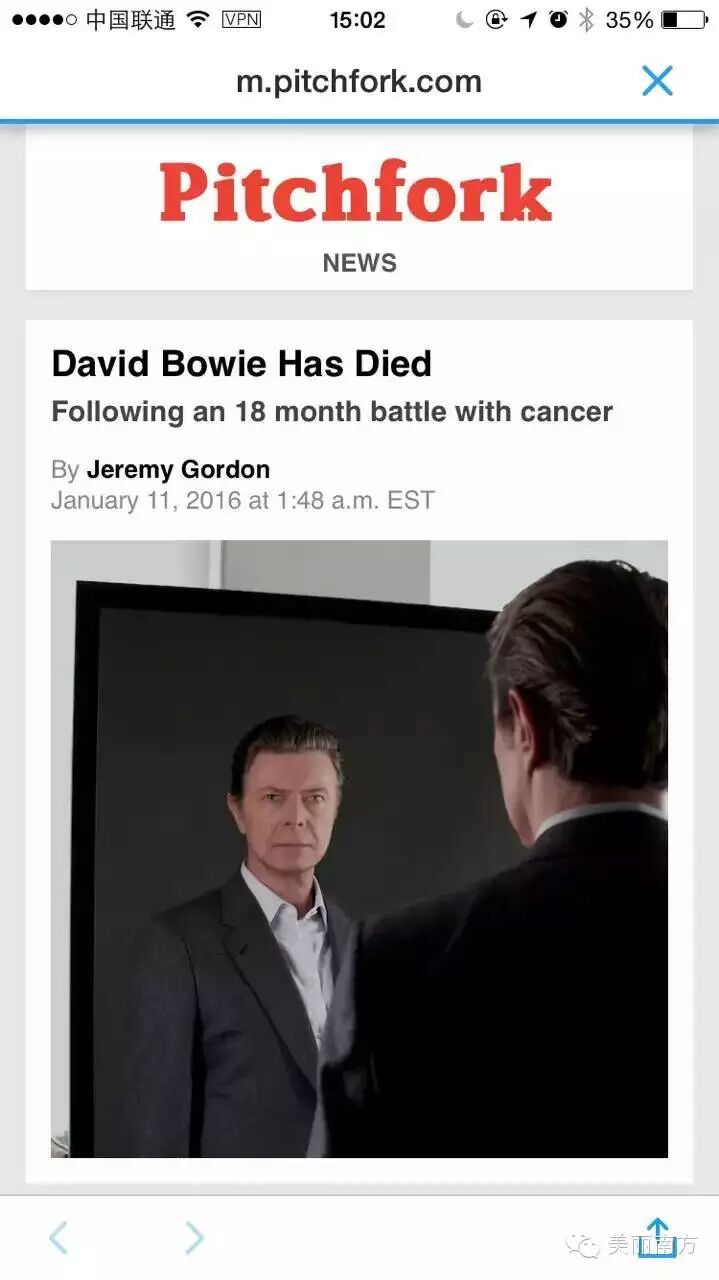The height and width of the screenshot is (1280, 719).
Task: Tap the David Bowie Has Died headline
Action: (241, 364)
